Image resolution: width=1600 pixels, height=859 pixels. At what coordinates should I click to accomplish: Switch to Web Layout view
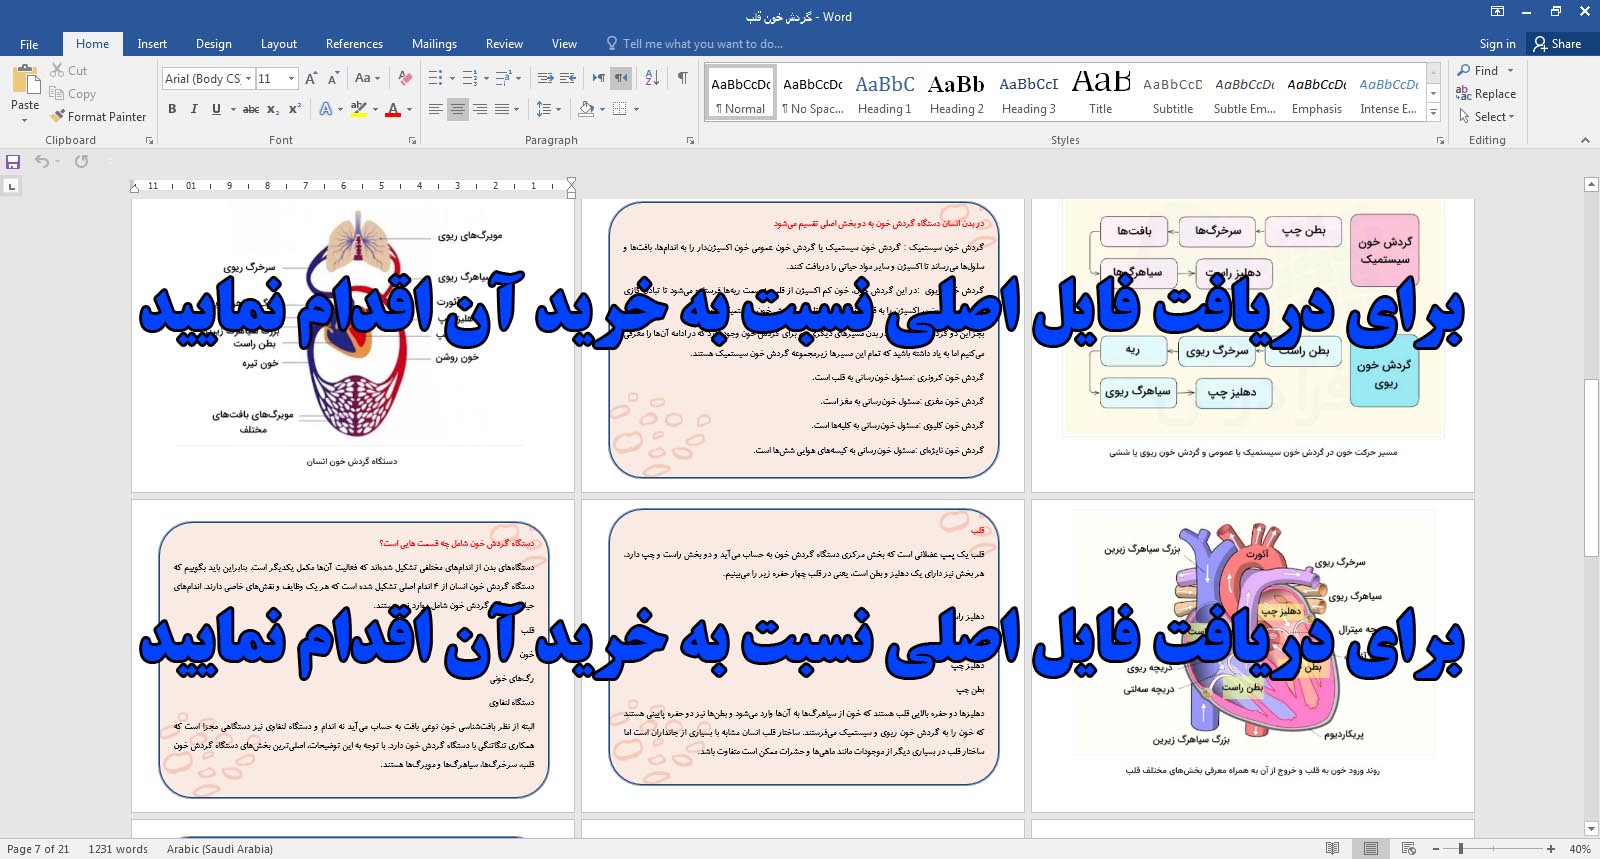(x=1408, y=849)
